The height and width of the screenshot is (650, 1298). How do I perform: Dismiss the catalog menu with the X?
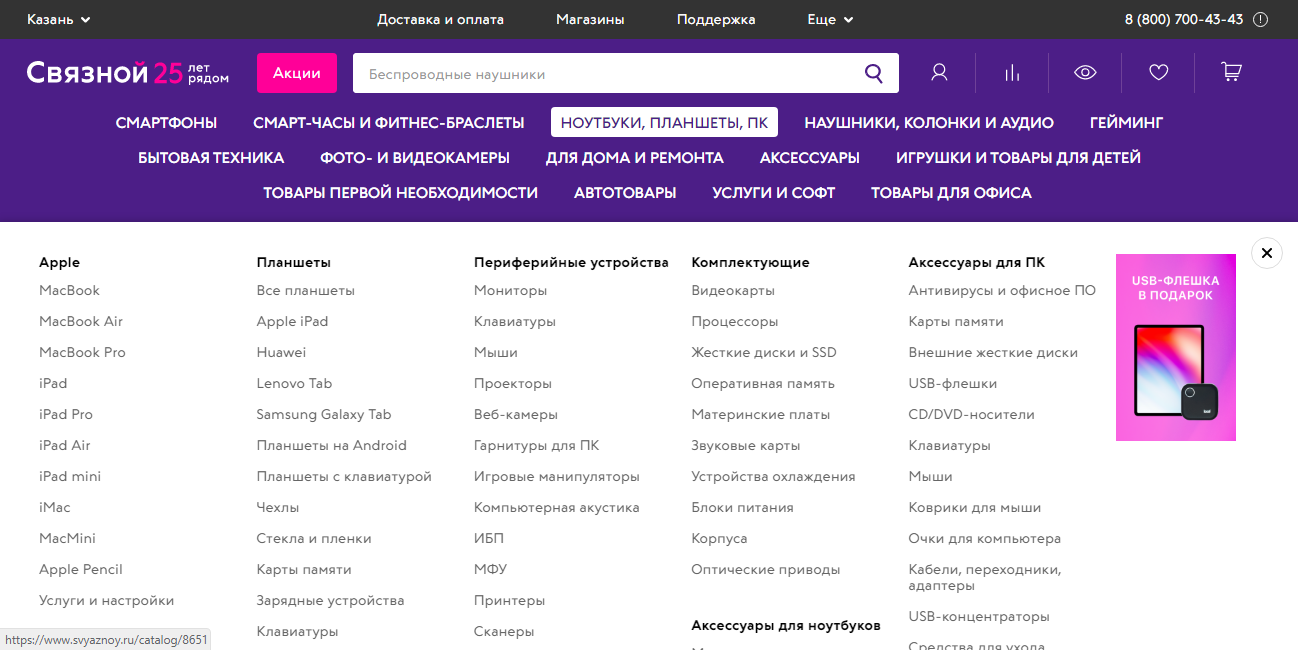tap(1266, 253)
